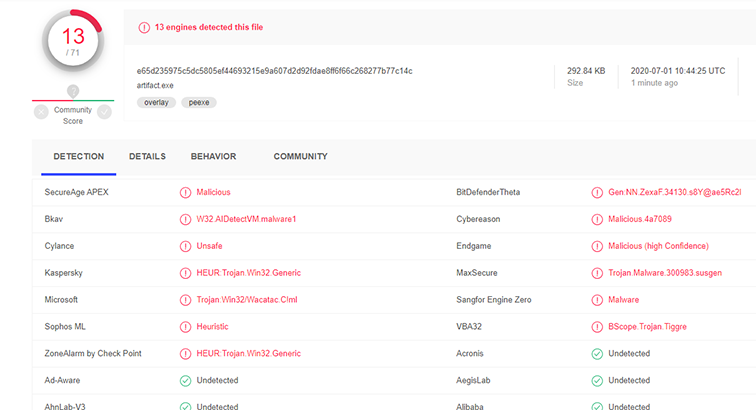Click the ZoneAlarm by Check Point alert icon
Viewport: 756px width, 410px height.
(185, 354)
